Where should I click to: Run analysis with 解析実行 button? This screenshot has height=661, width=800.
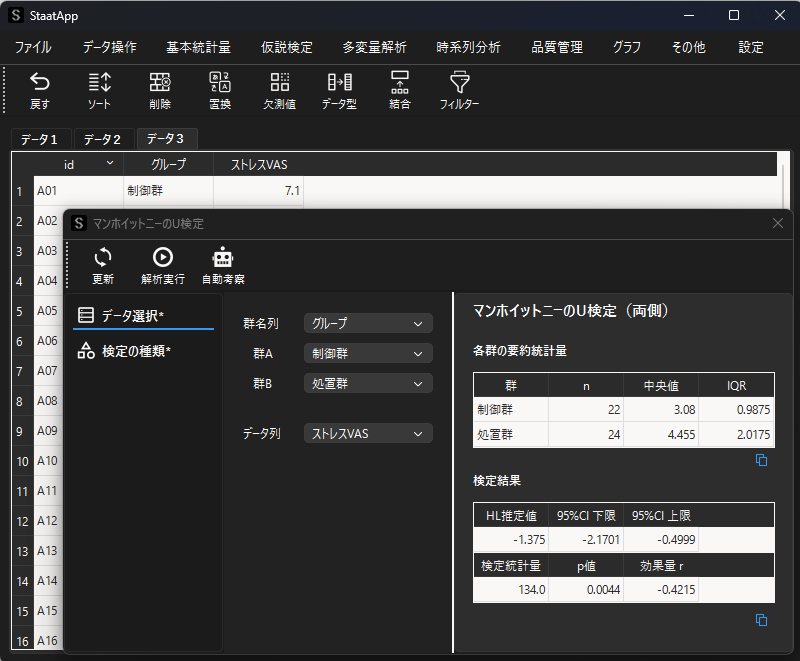coord(163,265)
